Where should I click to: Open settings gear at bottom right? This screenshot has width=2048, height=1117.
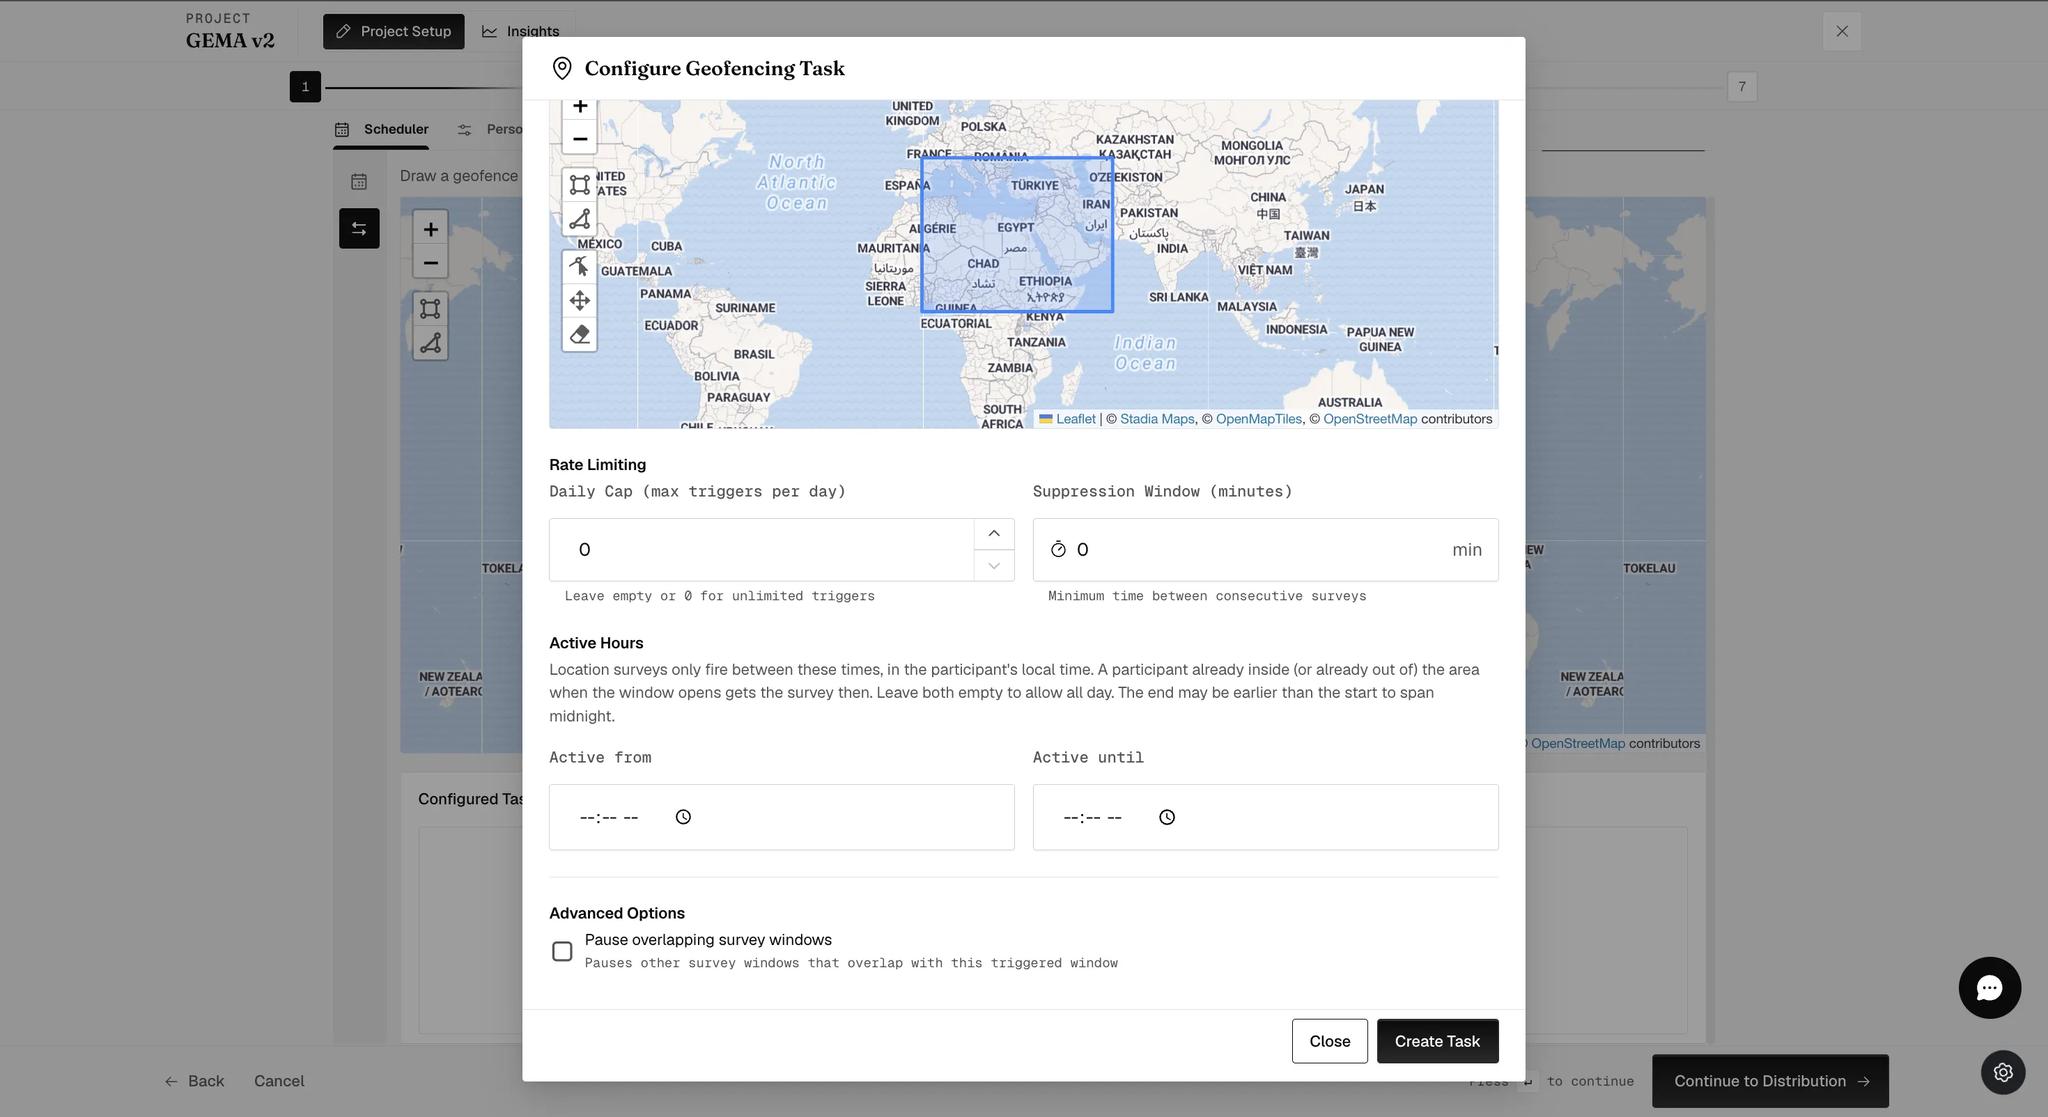point(2003,1072)
